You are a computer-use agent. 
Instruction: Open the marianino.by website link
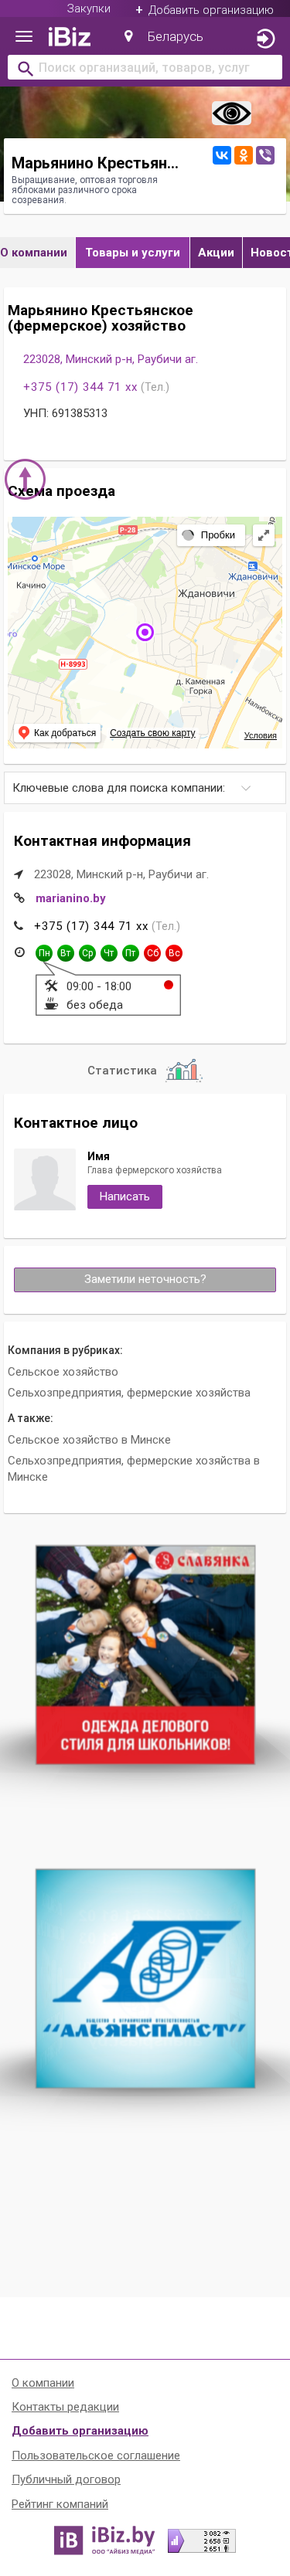tap(70, 898)
